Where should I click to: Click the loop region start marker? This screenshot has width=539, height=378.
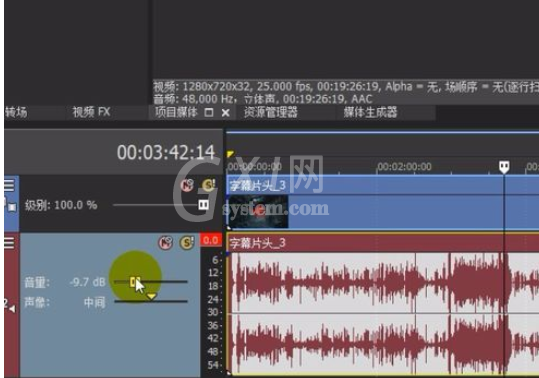pyautogui.click(x=230, y=154)
